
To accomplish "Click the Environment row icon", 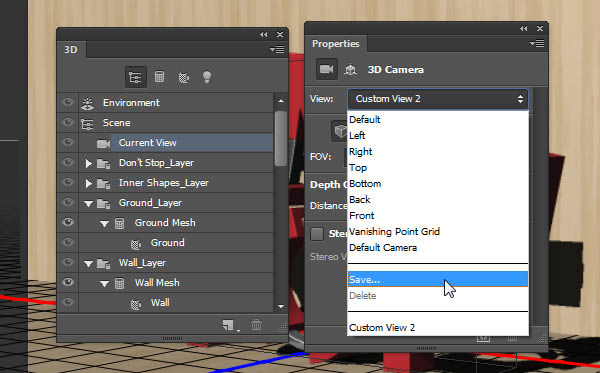I will (x=88, y=103).
